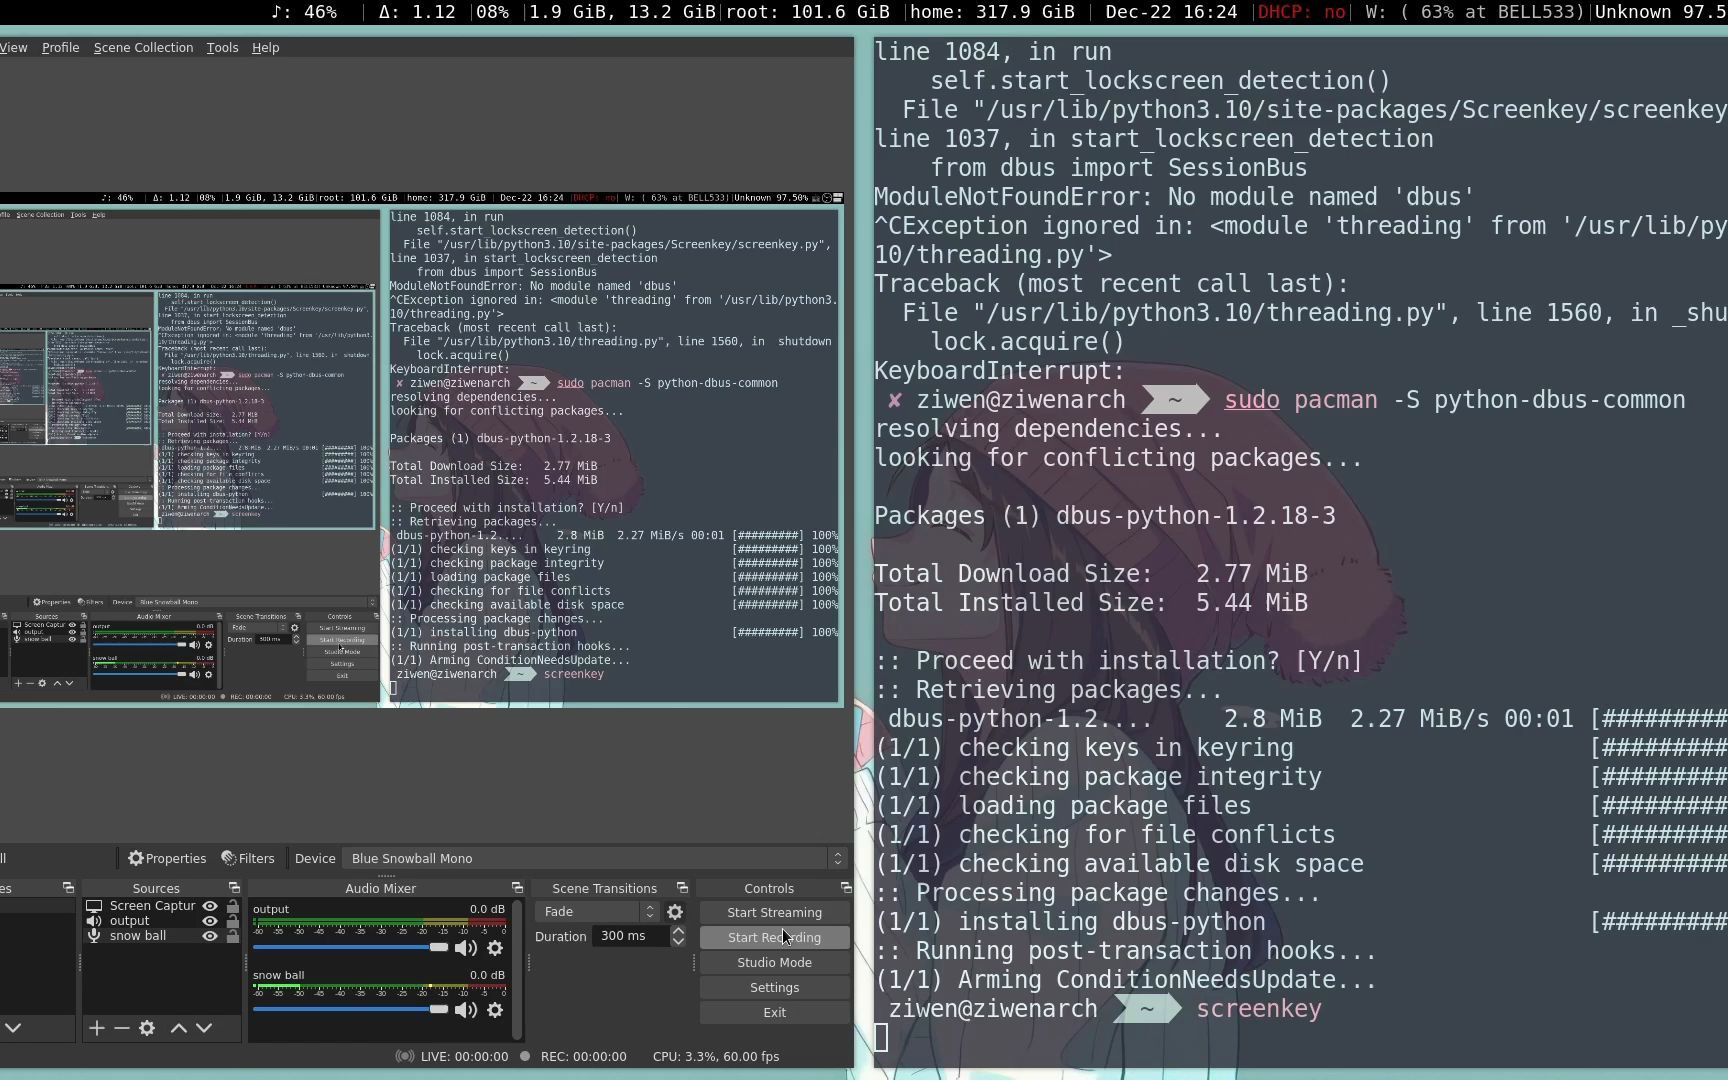Move selected source down

(204, 1028)
